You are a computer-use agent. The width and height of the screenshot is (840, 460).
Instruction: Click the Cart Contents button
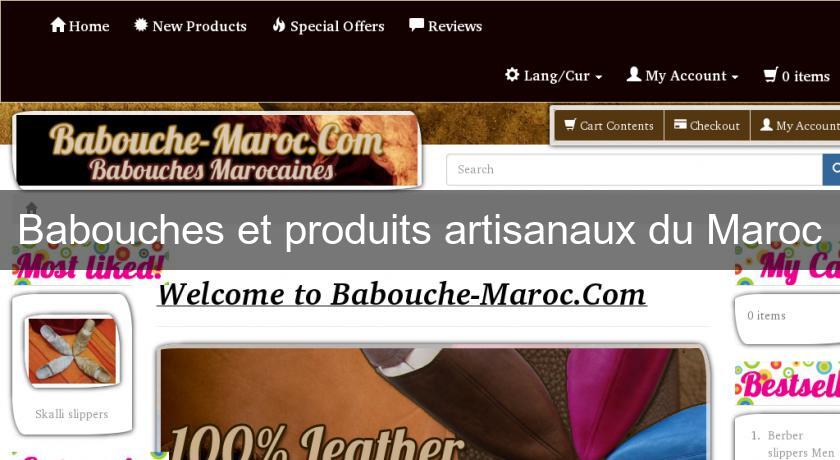[609, 125]
